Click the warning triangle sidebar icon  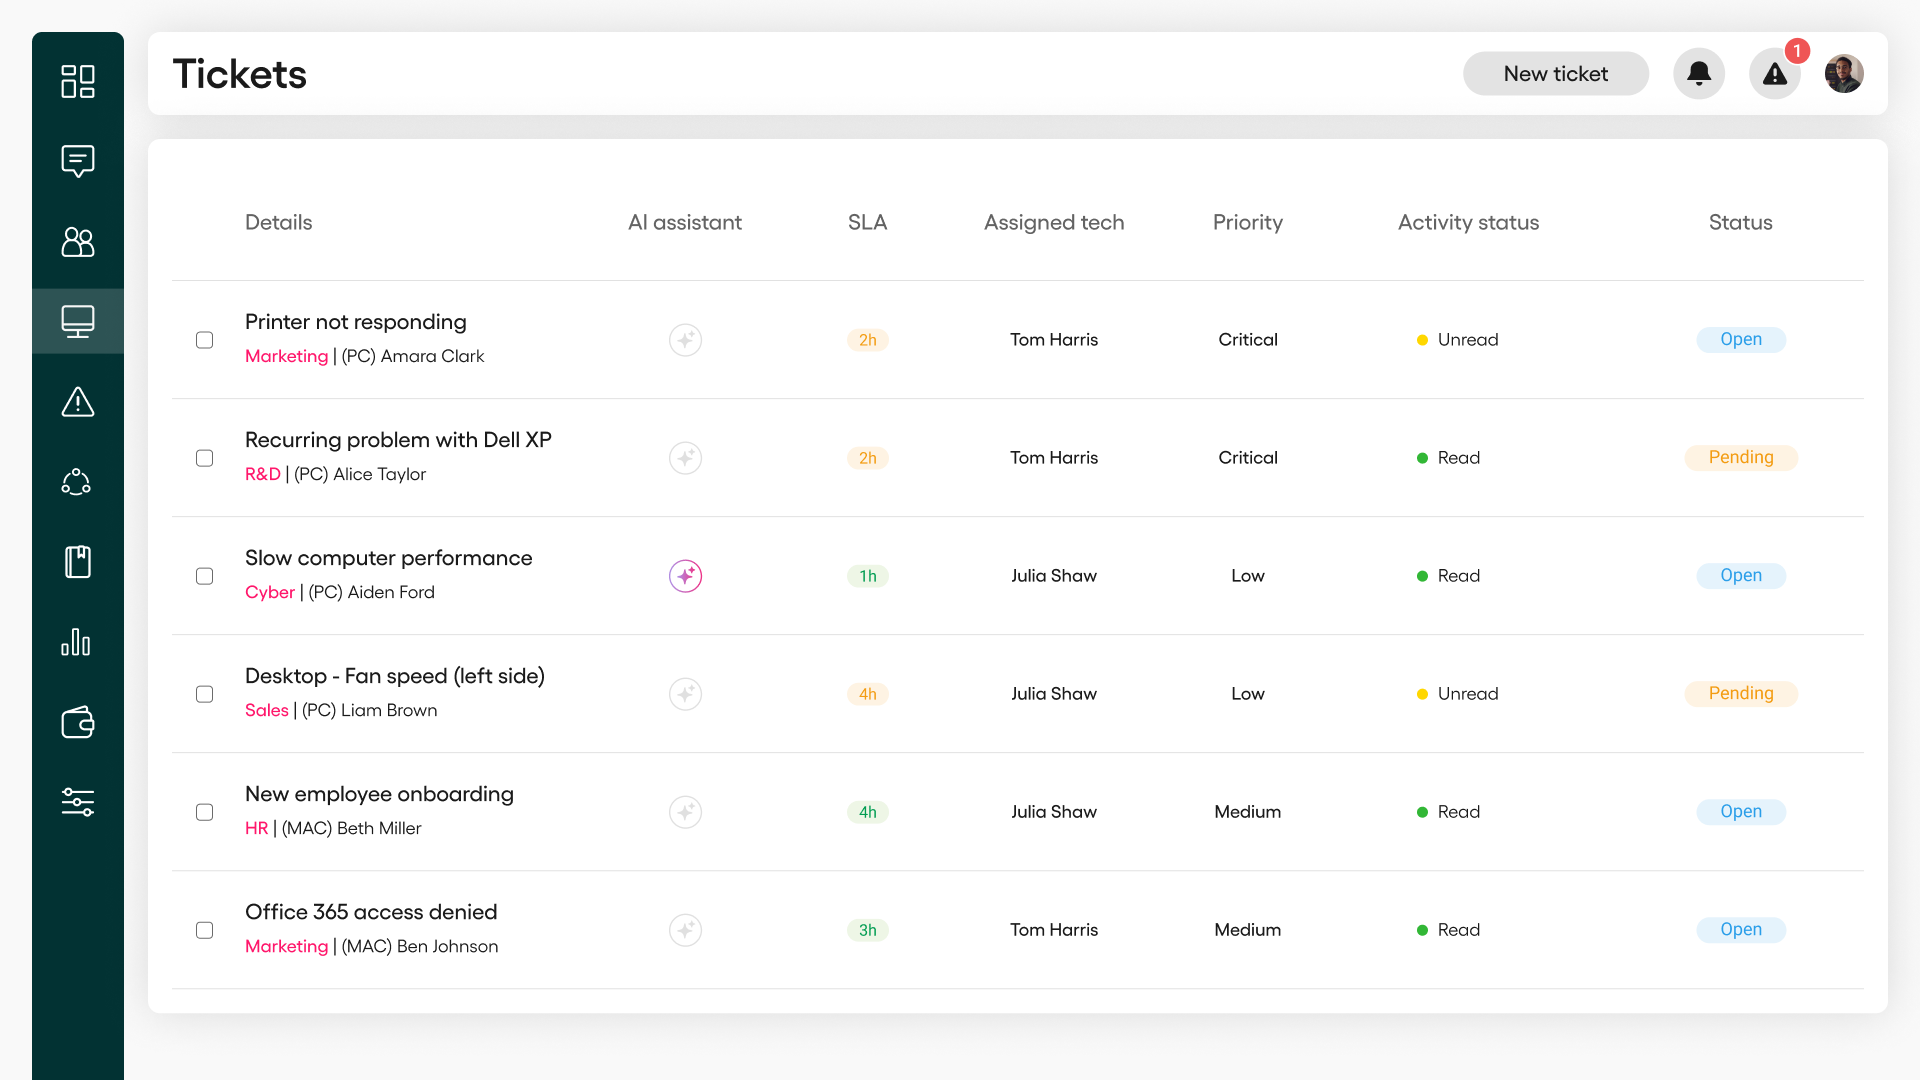(77, 402)
